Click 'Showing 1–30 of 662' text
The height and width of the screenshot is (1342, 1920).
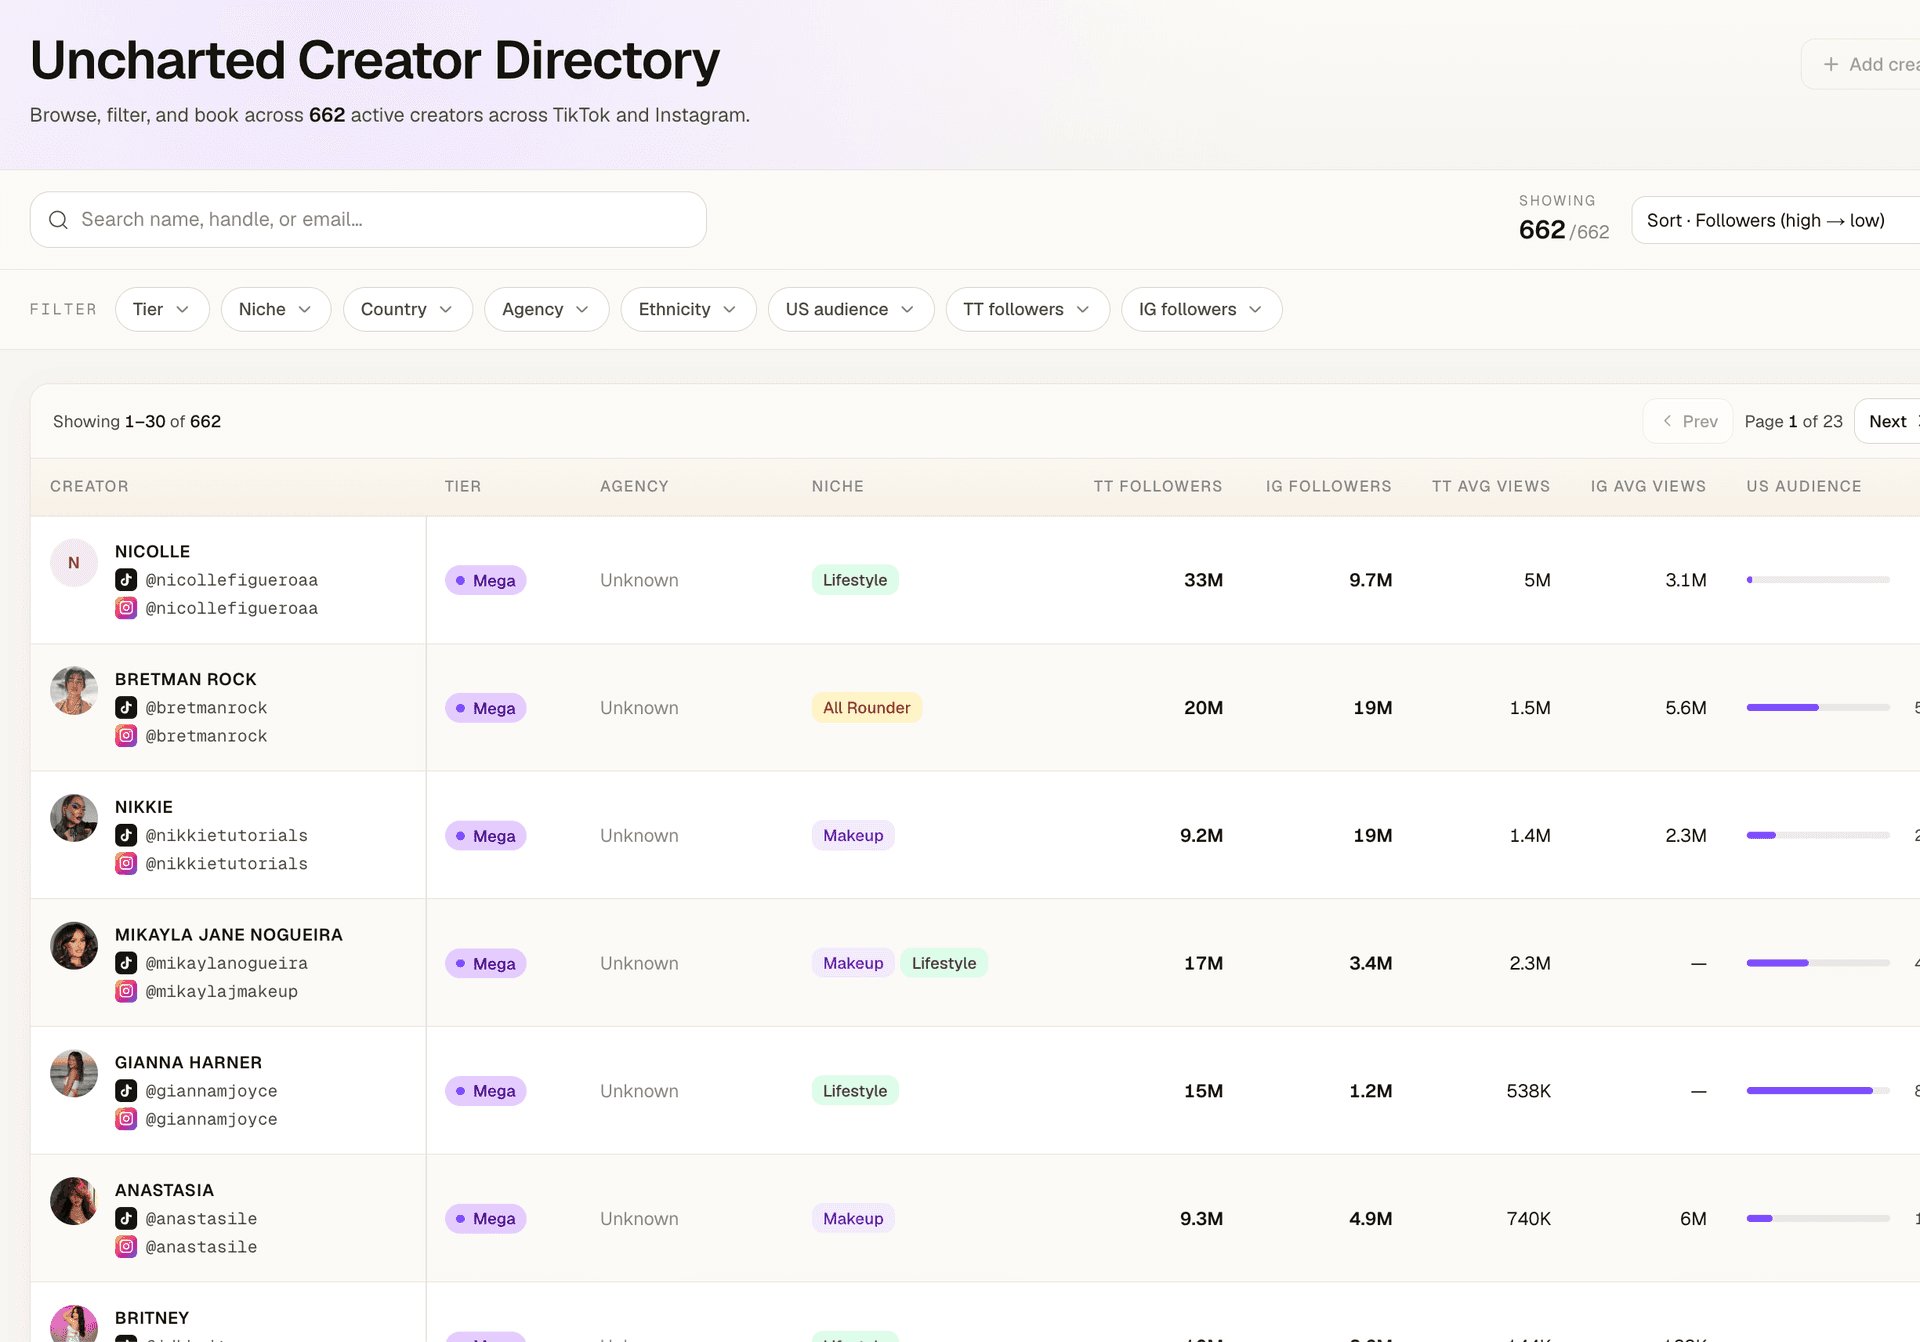point(137,421)
